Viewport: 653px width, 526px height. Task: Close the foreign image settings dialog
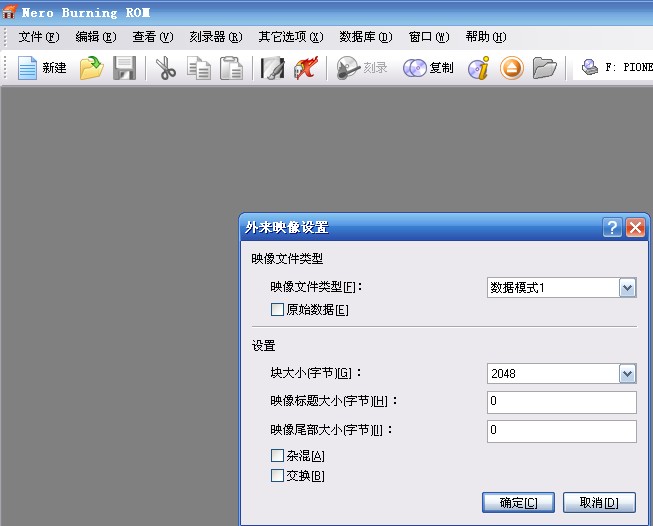[x=636, y=227]
